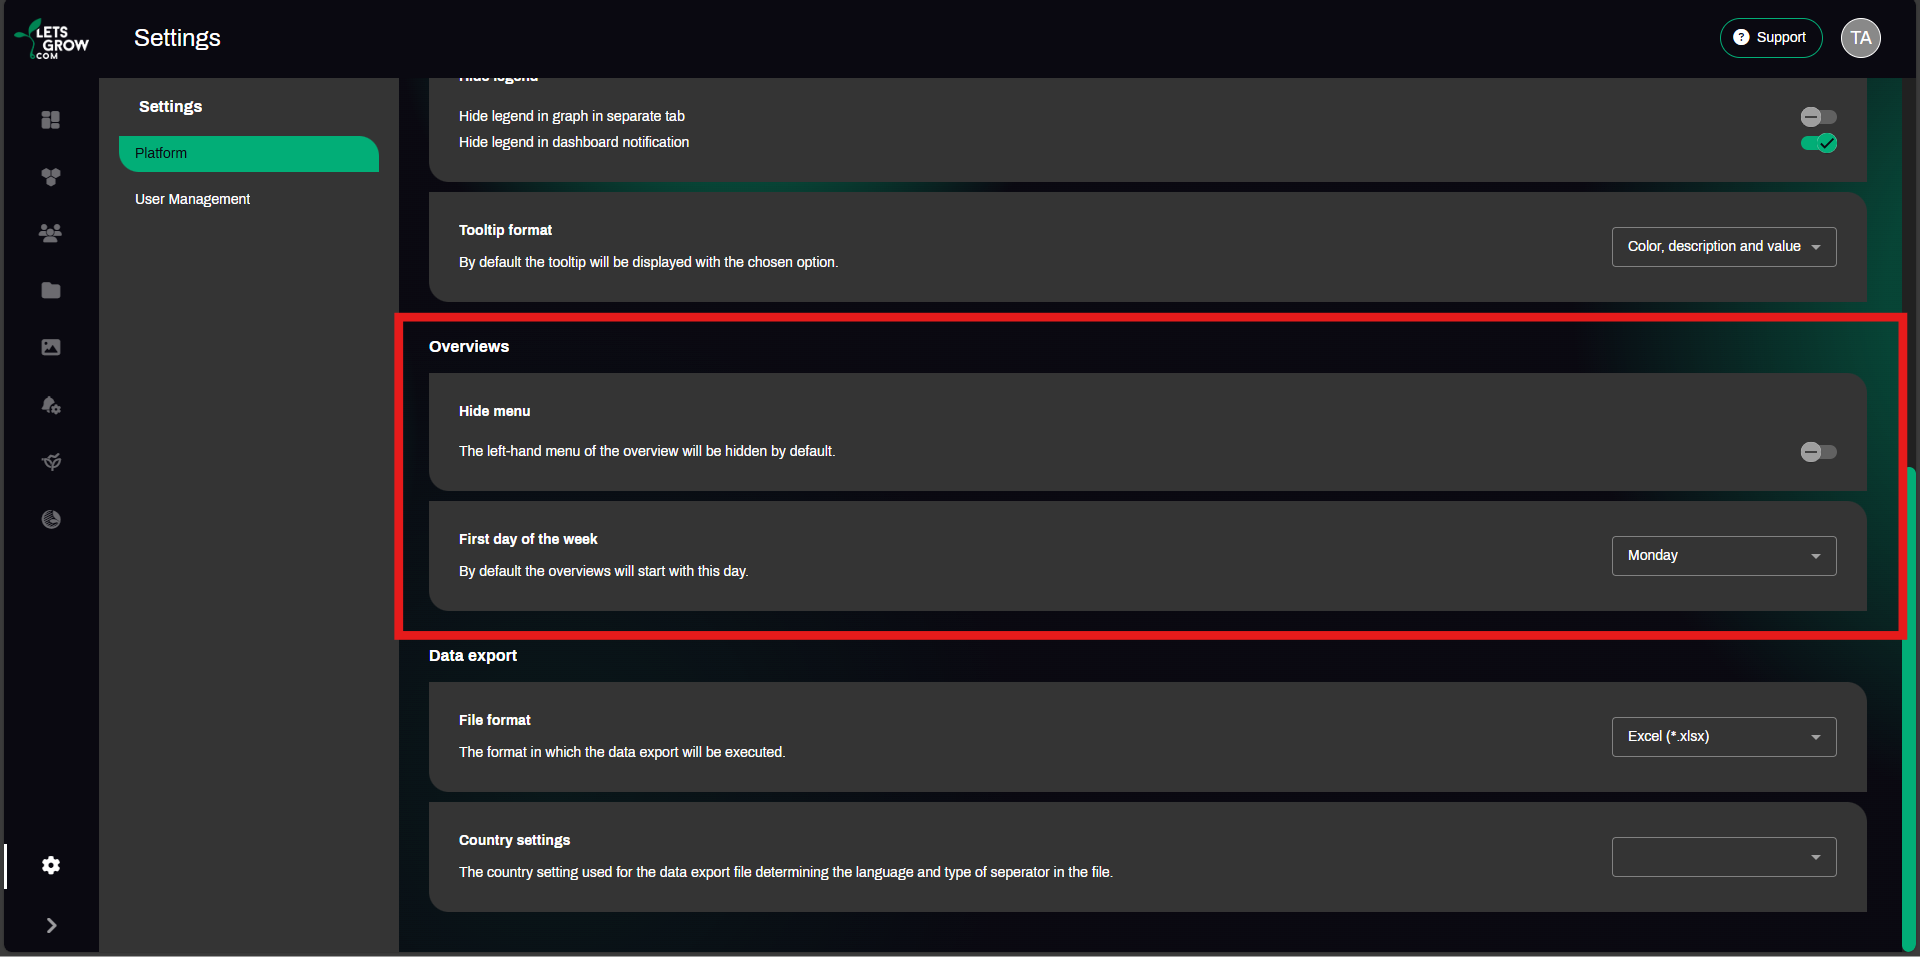Click the plant leaf sidebar icon

click(51, 462)
